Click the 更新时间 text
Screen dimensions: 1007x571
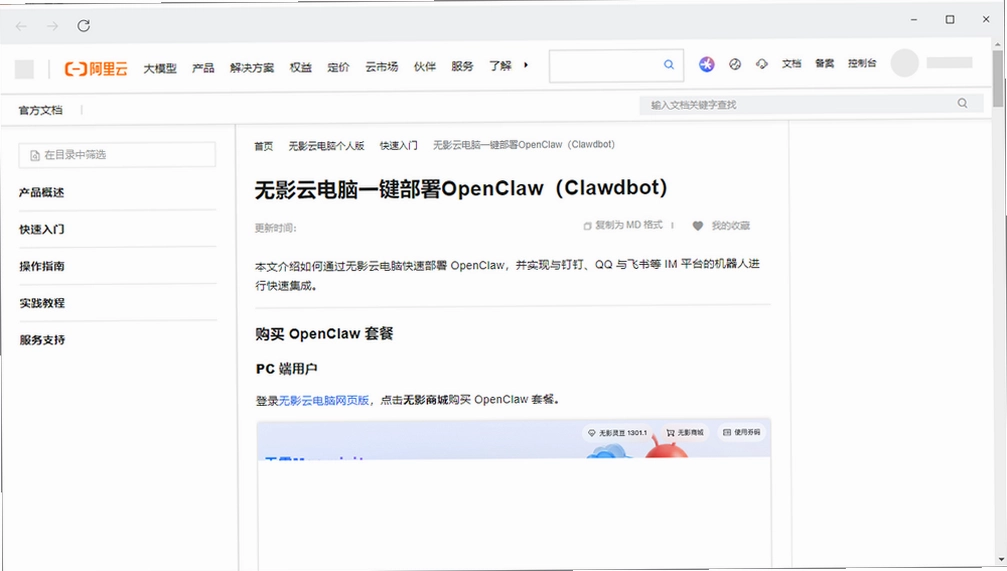click(x=275, y=227)
